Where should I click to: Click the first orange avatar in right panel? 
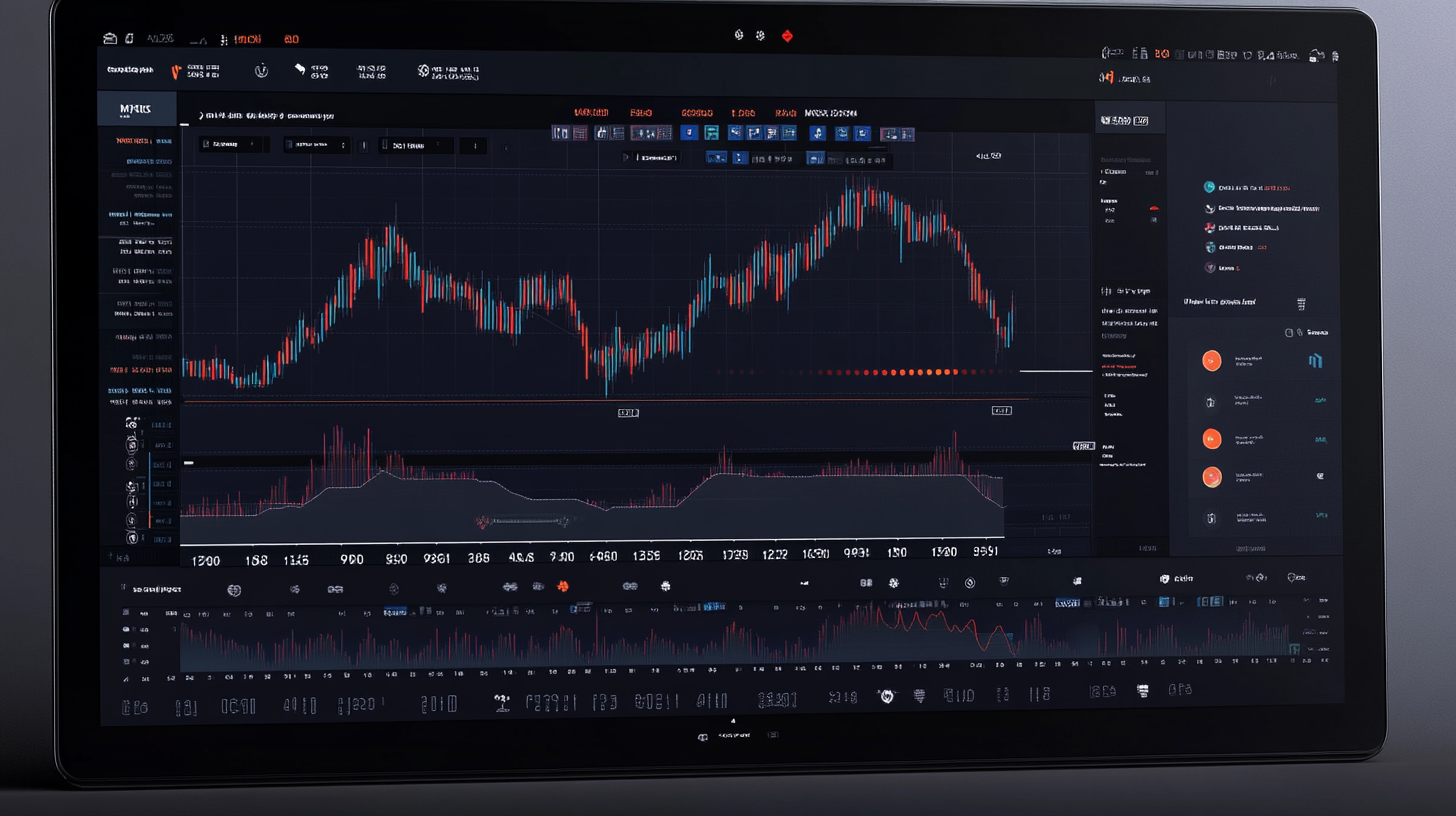(1211, 360)
